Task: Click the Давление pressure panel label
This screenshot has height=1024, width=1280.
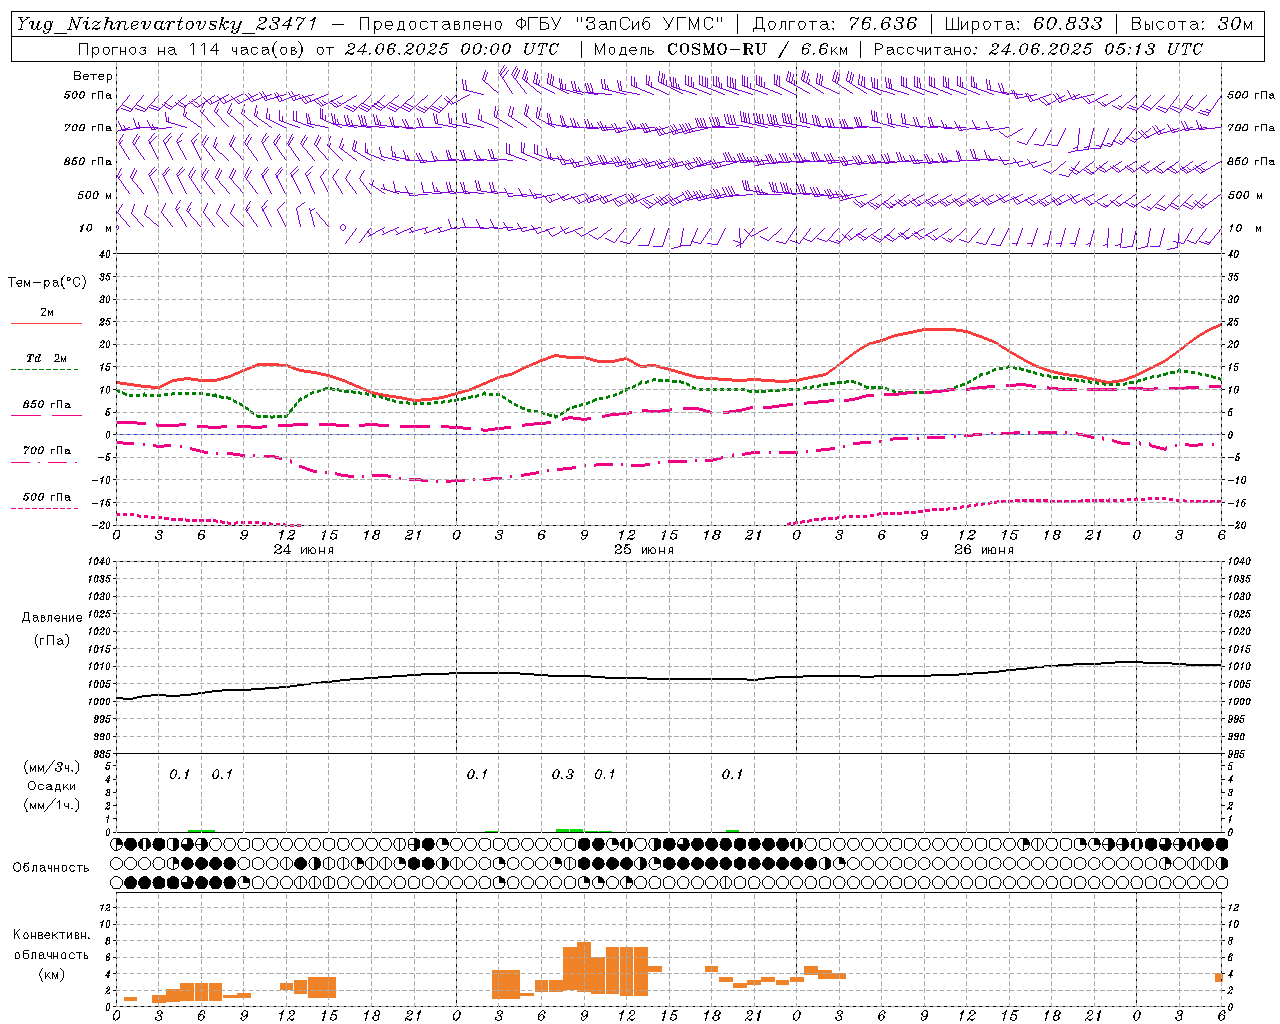Action: coord(52,618)
